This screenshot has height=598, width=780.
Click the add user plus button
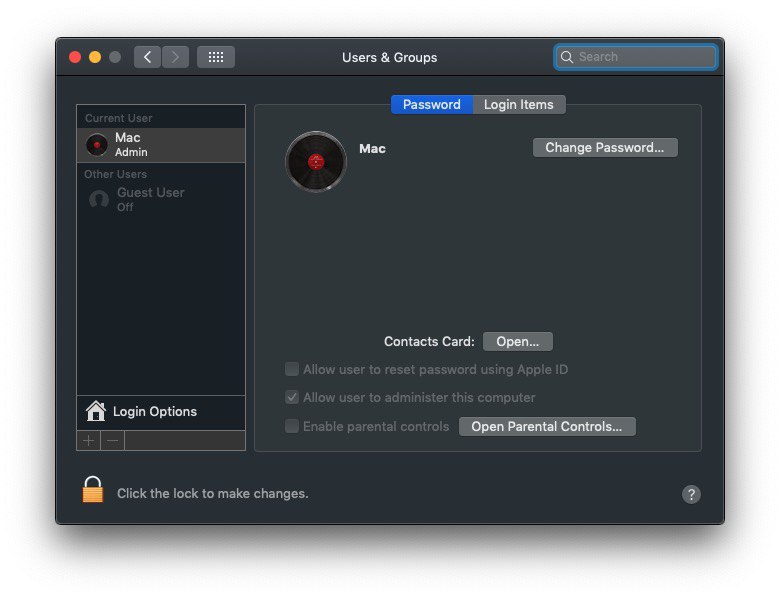click(x=89, y=440)
